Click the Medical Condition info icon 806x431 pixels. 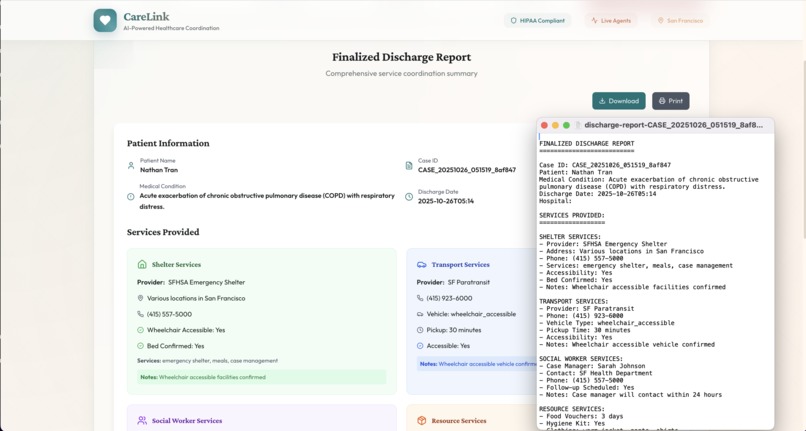click(131, 196)
